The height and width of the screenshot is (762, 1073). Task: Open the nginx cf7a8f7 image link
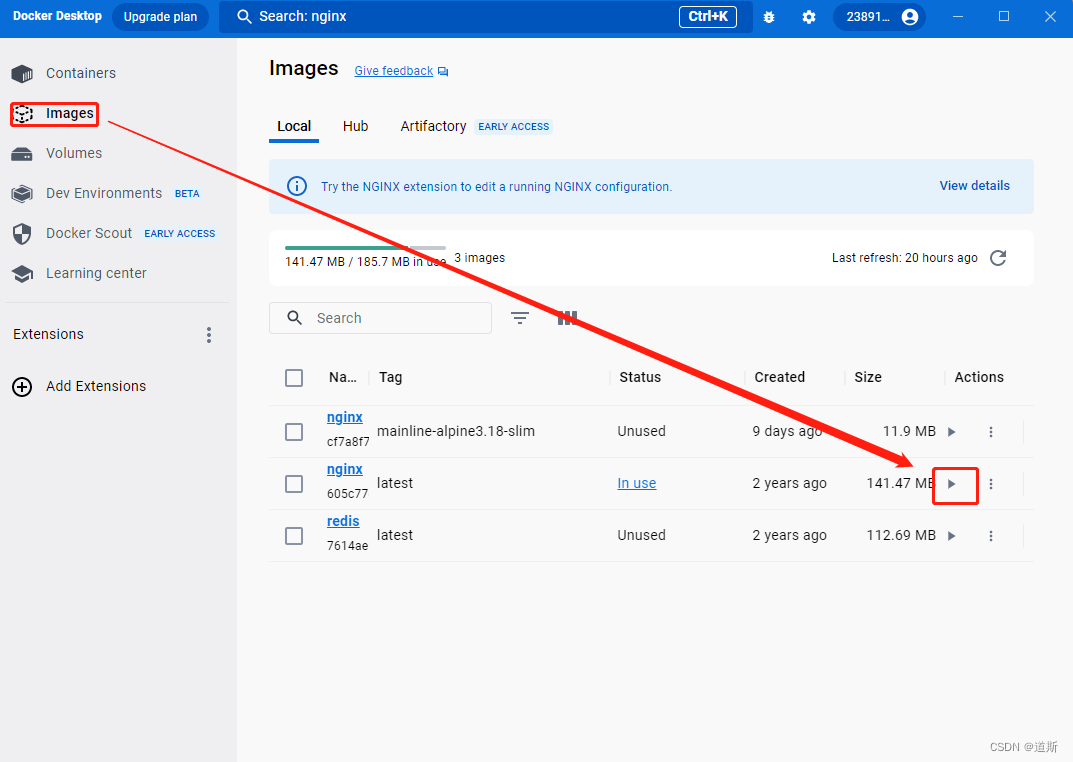click(x=344, y=417)
